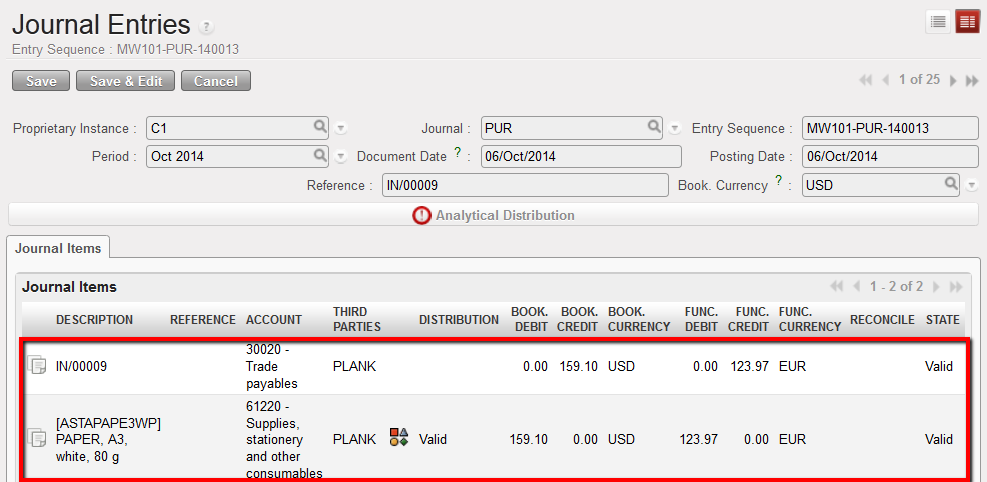The height and width of the screenshot is (482, 987).
Task: Expand Book. Currency dropdown arrow
Action: [971, 185]
